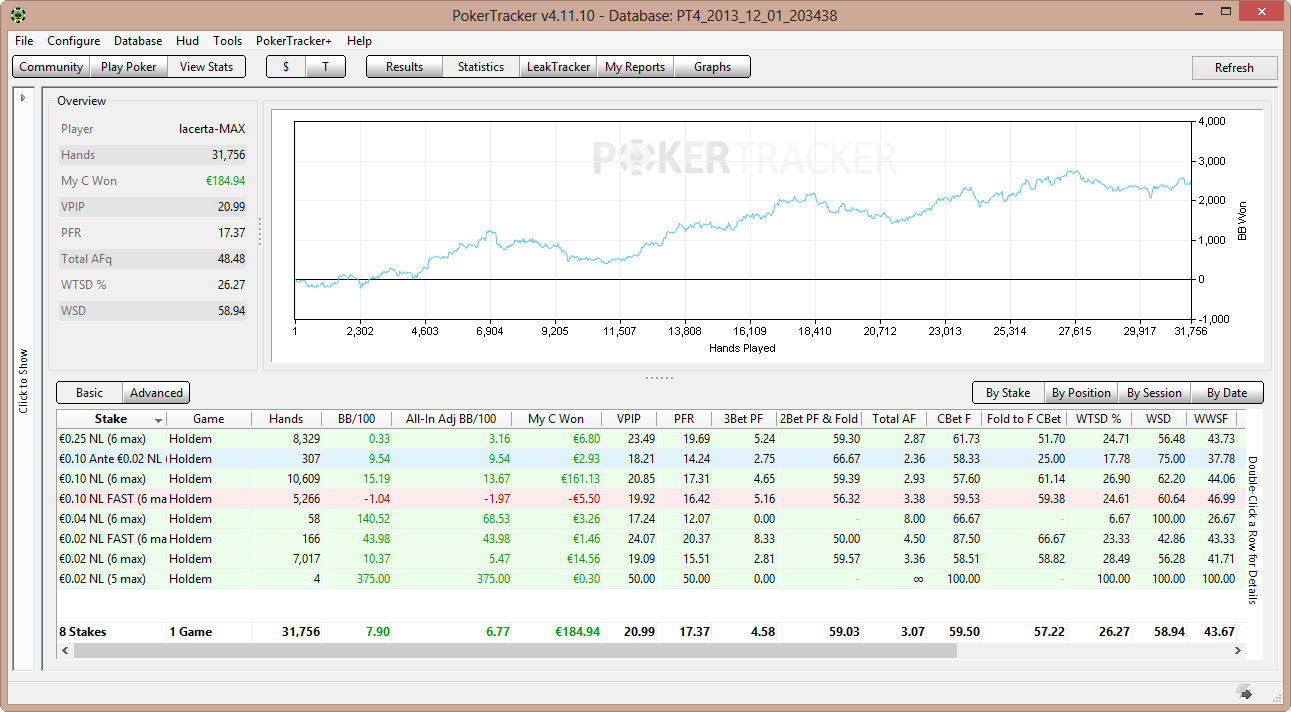Viewport: 1291px width, 712px height.
Task: Switch to cash games with the $ button
Action: pyautogui.click(x=286, y=67)
